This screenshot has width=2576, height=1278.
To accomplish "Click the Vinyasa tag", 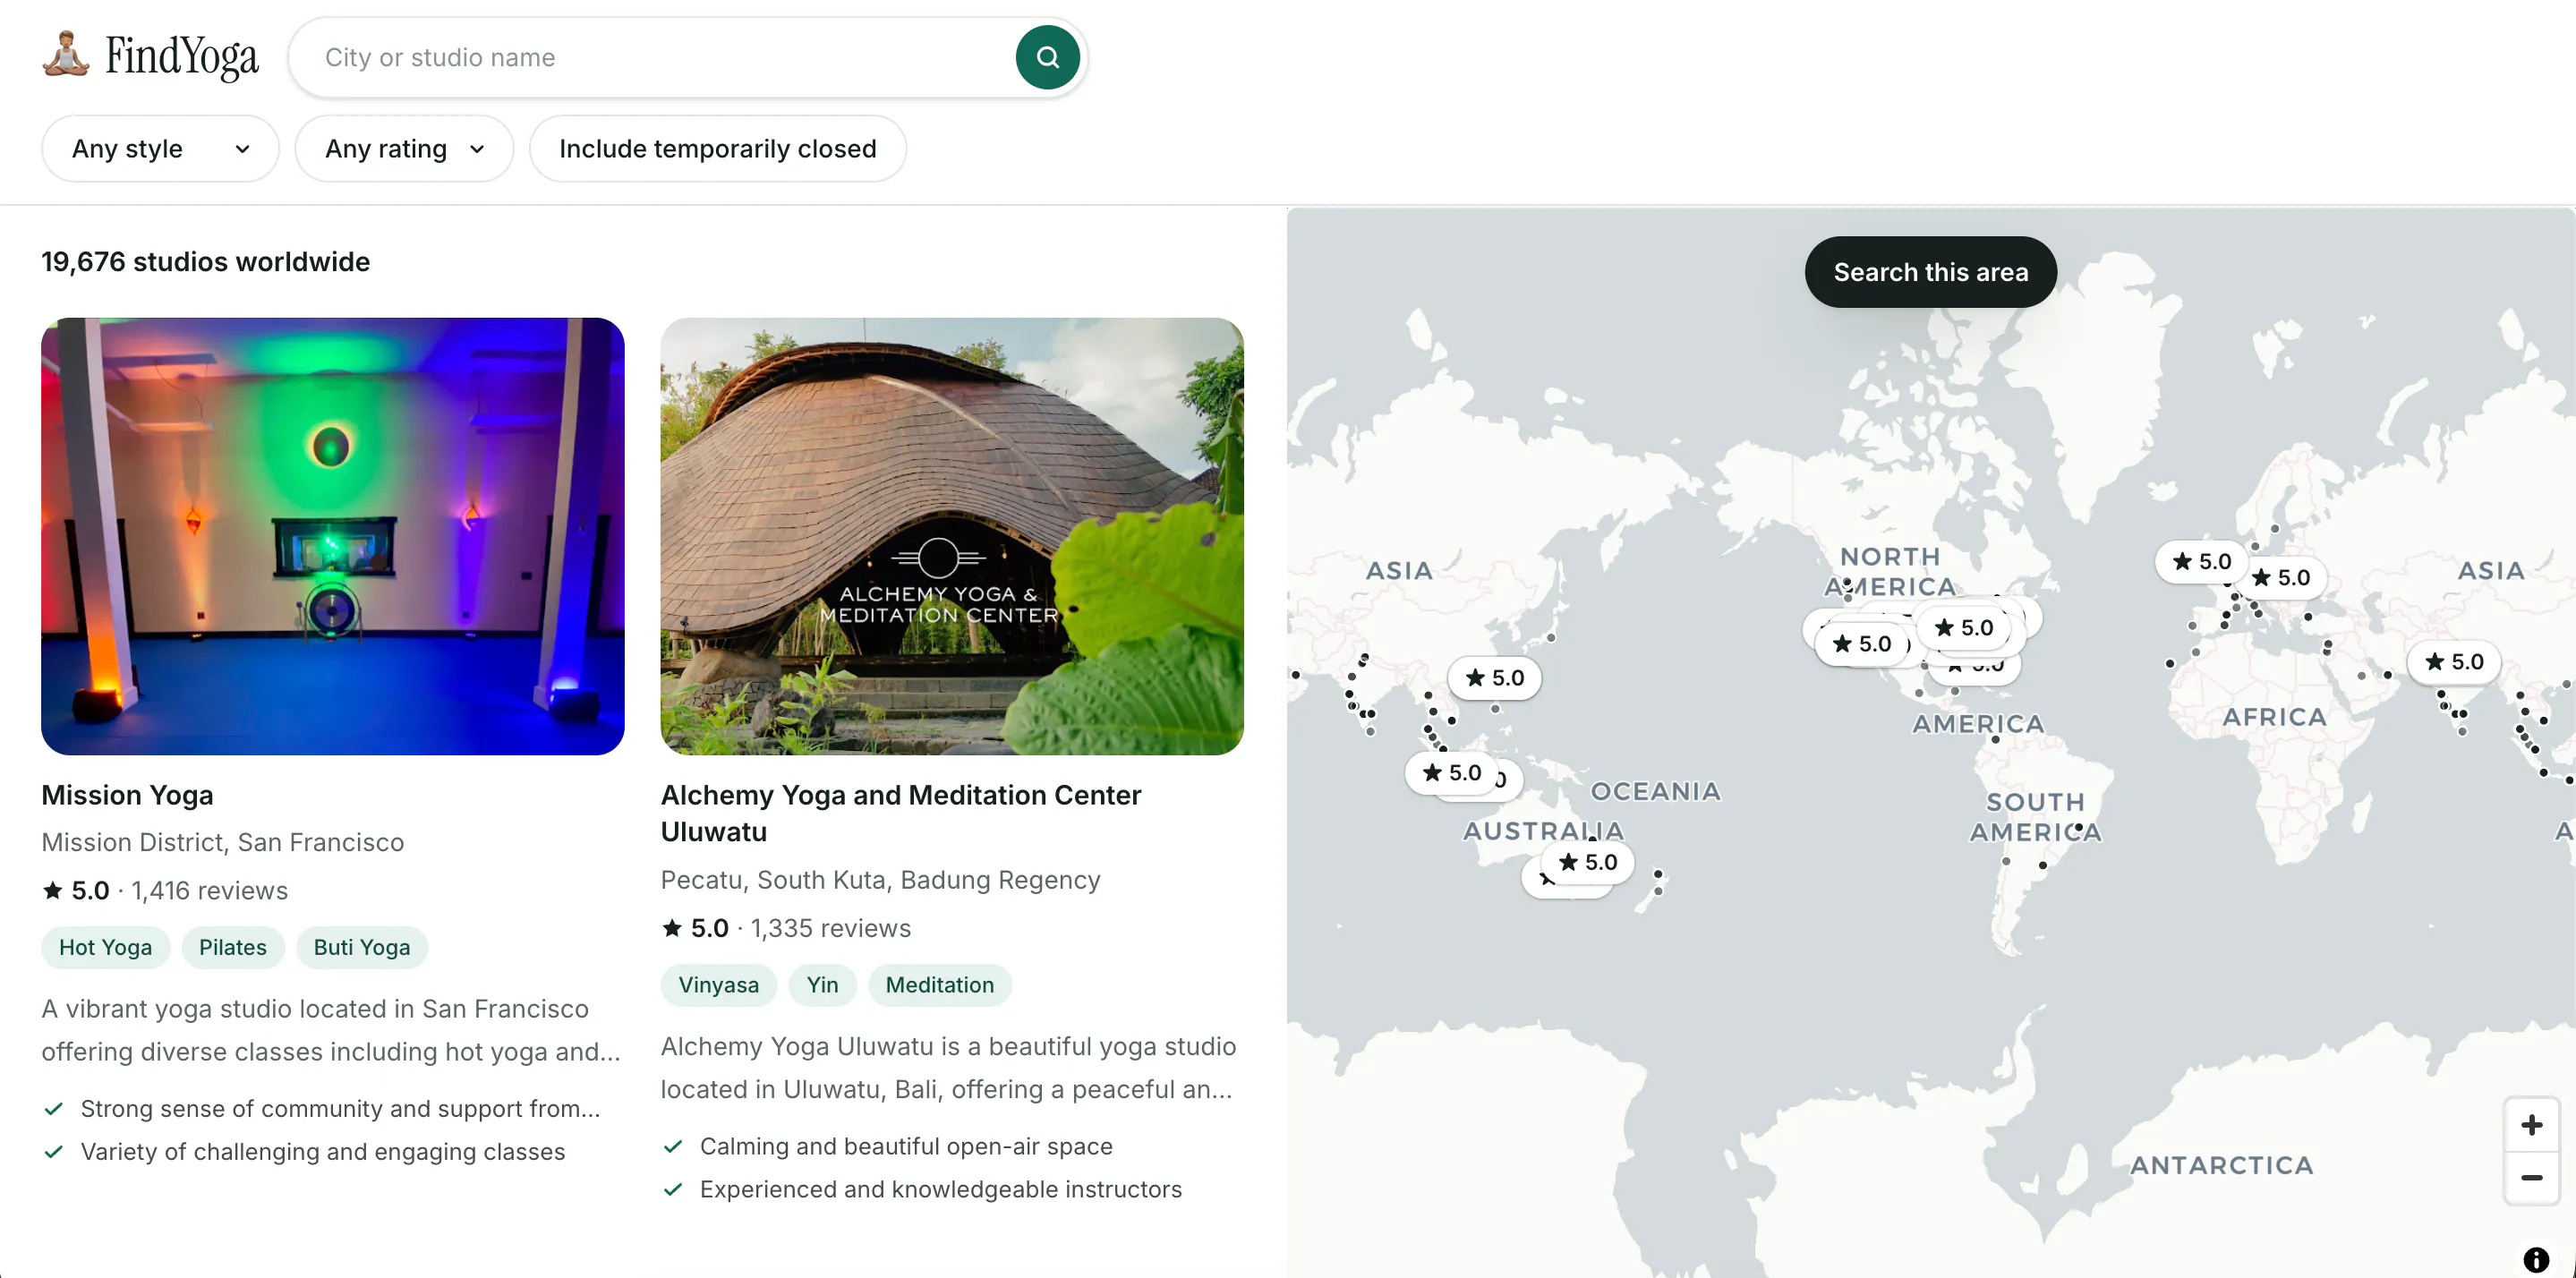I will 718,985.
